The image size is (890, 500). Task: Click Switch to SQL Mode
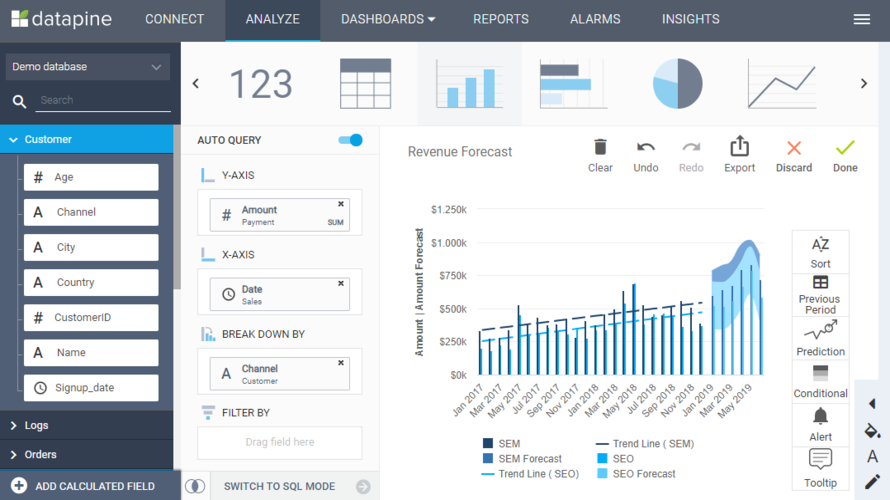(x=280, y=486)
